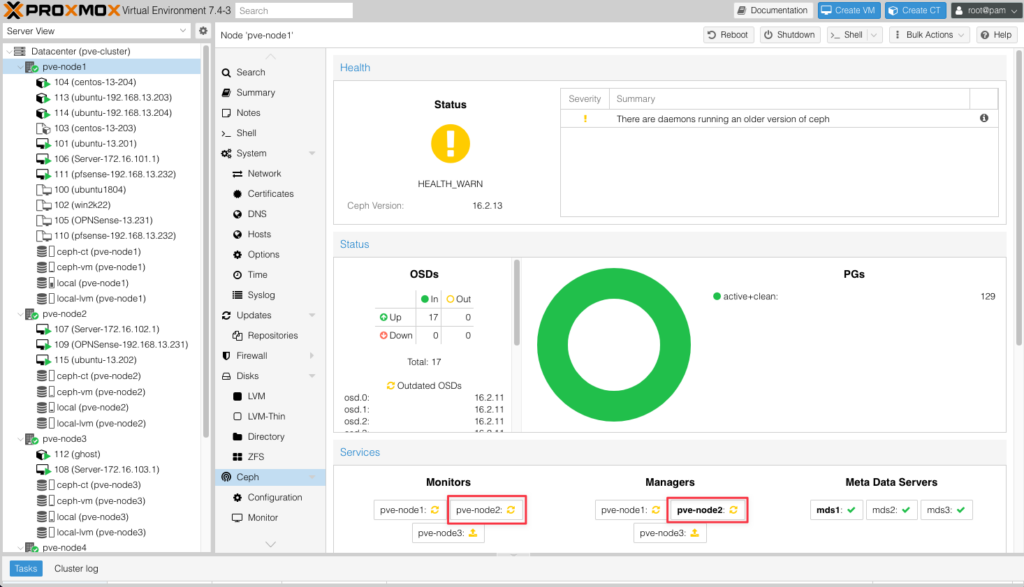This screenshot has width=1024, height=587.
Task: Open the Bulk Actions dropdown
Action: coord(928,35)
